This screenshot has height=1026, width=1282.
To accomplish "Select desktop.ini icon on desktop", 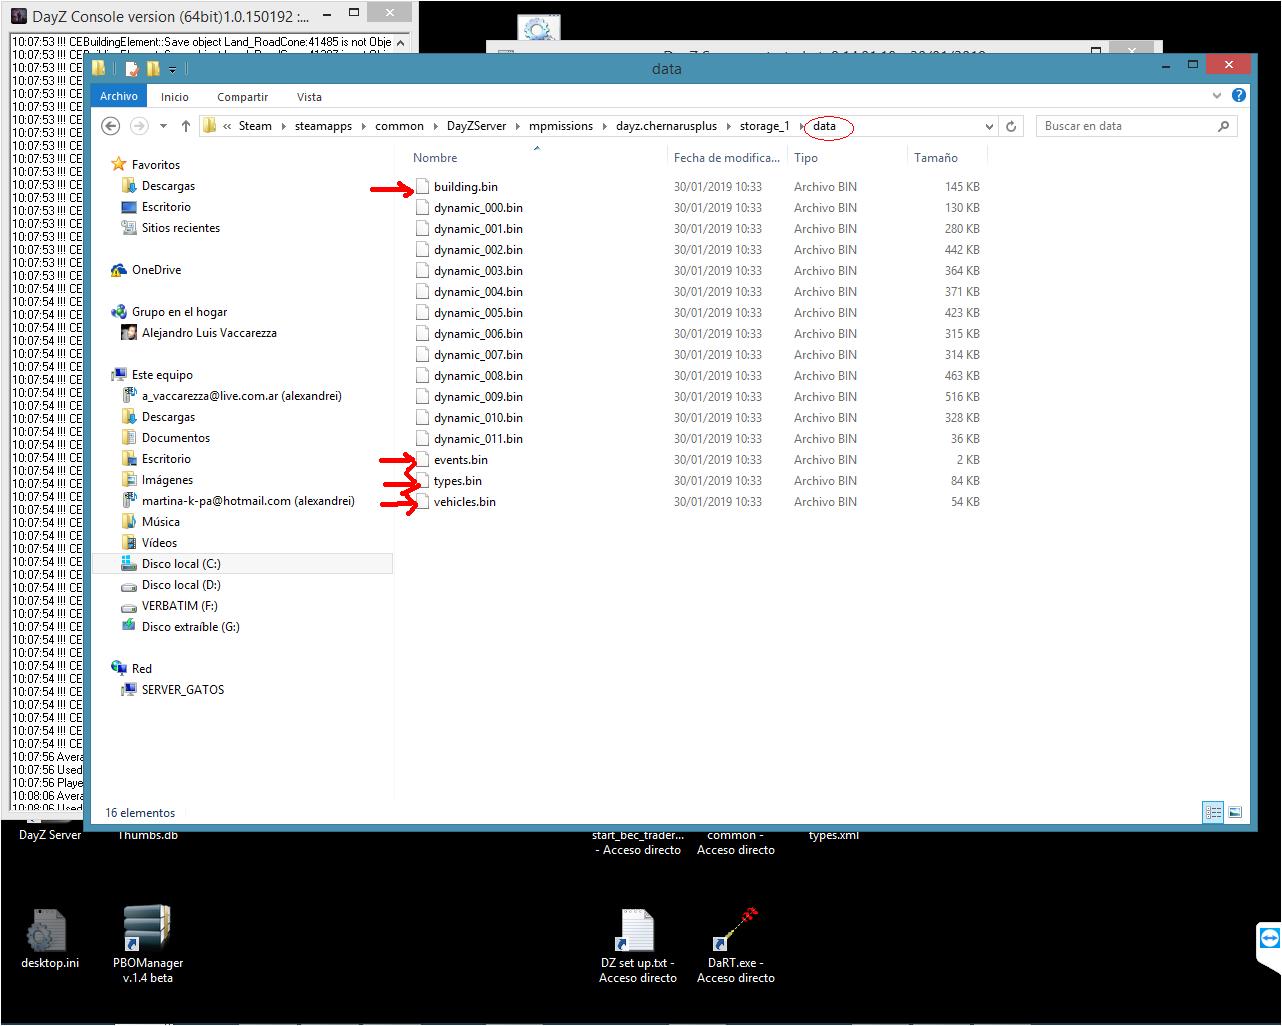I will pos(50,938).
